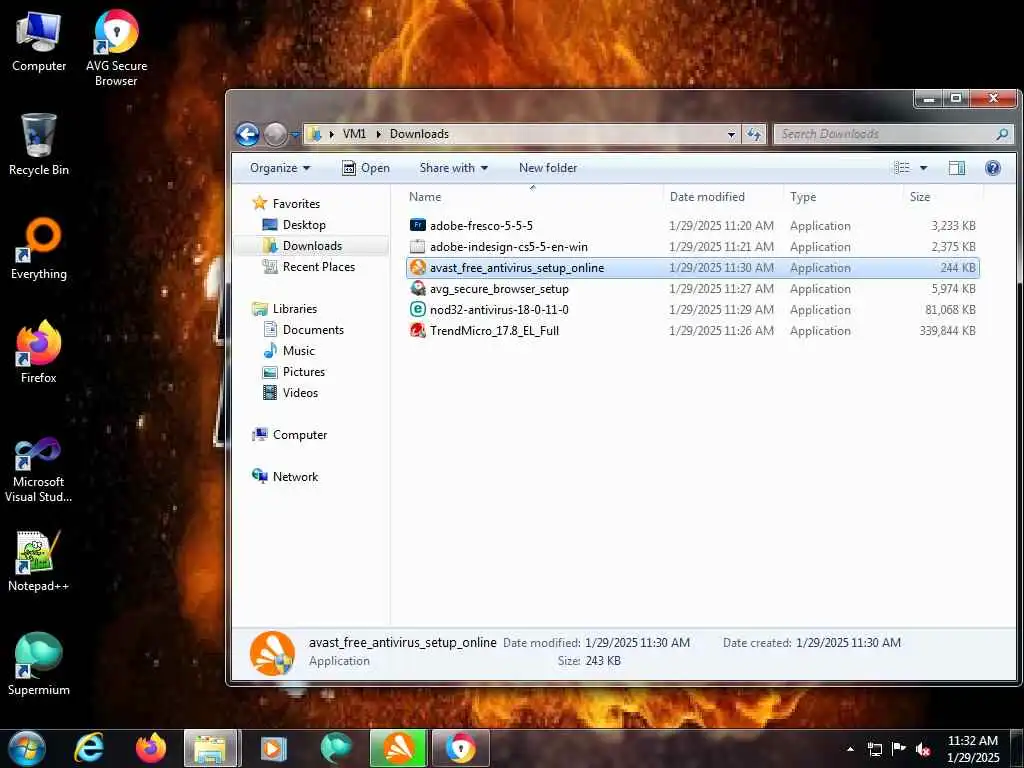Open the view options dropdown arrow
The image size is (1024, 768).
click(923, 168)
